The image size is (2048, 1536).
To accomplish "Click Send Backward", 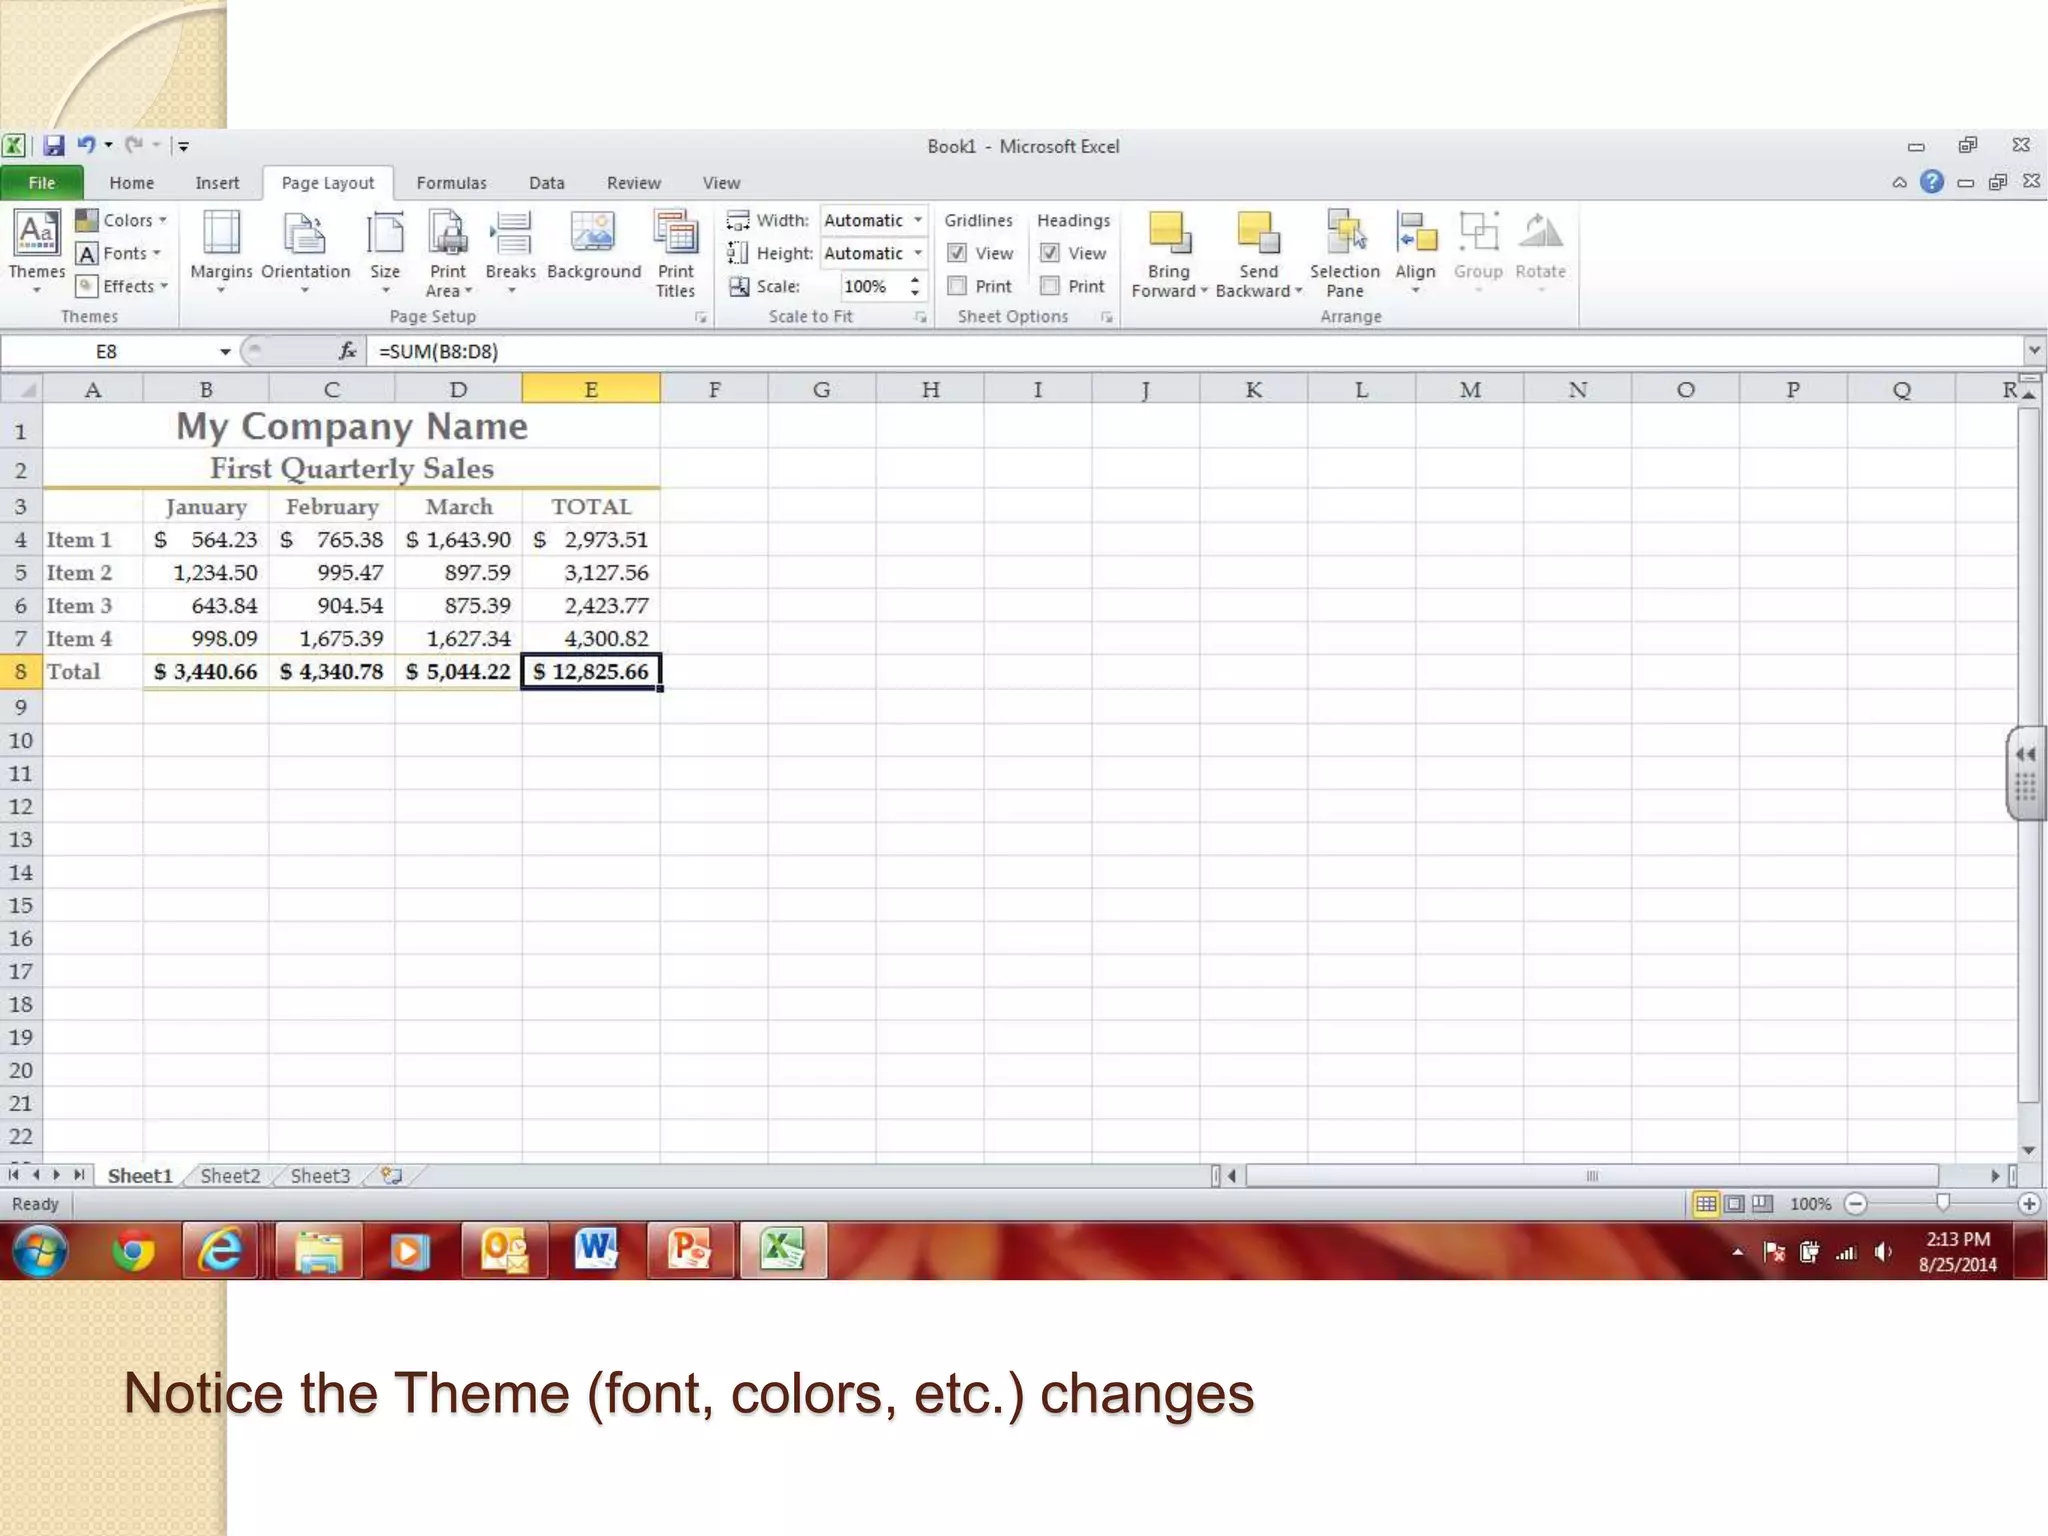I will click(x=1258, y=252).
